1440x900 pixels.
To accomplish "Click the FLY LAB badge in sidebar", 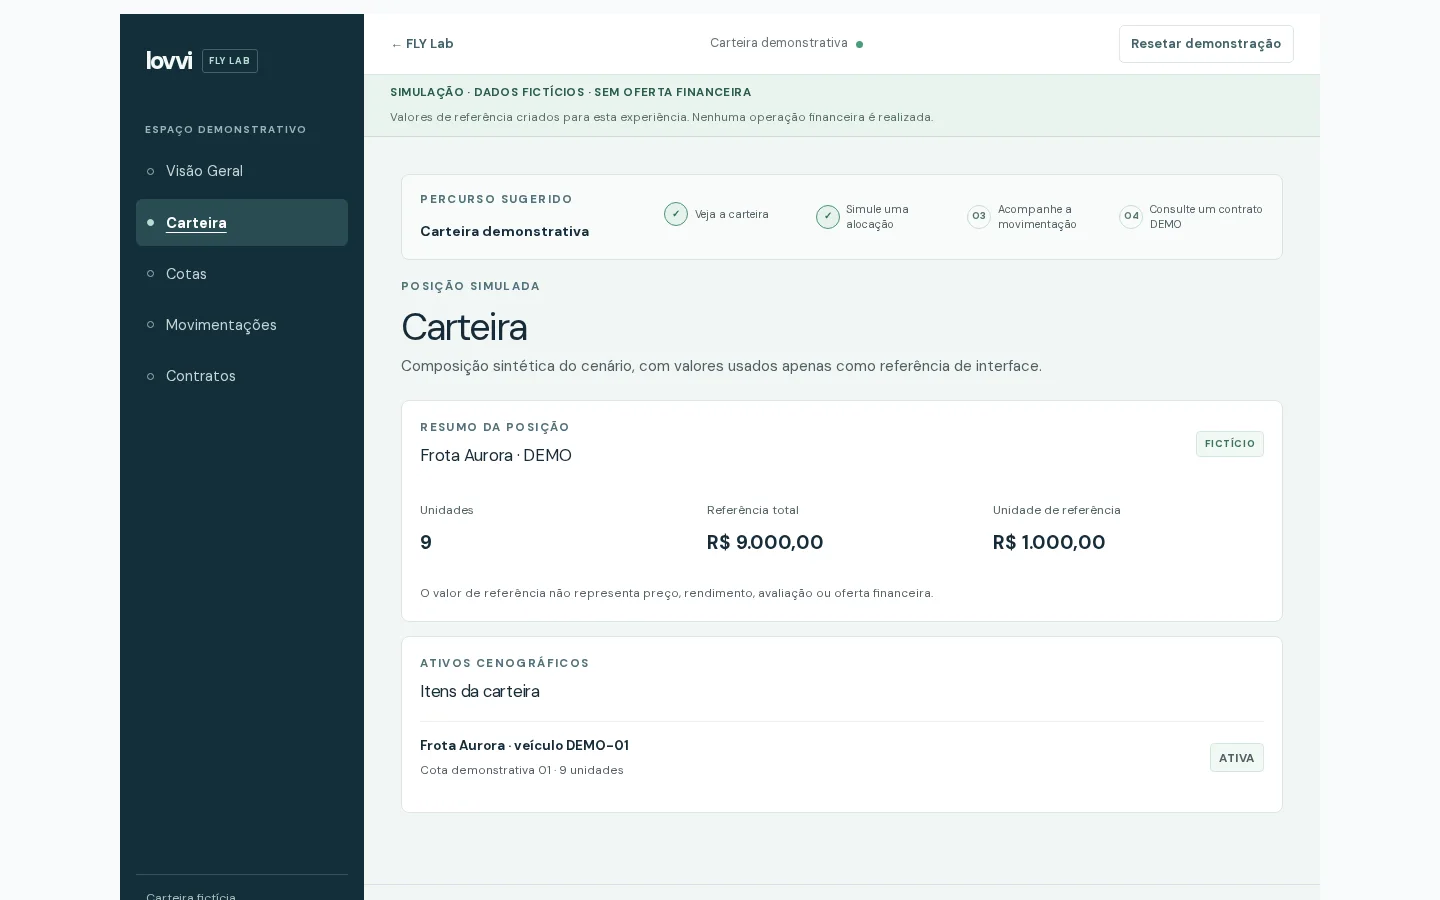I will point(230,61).
